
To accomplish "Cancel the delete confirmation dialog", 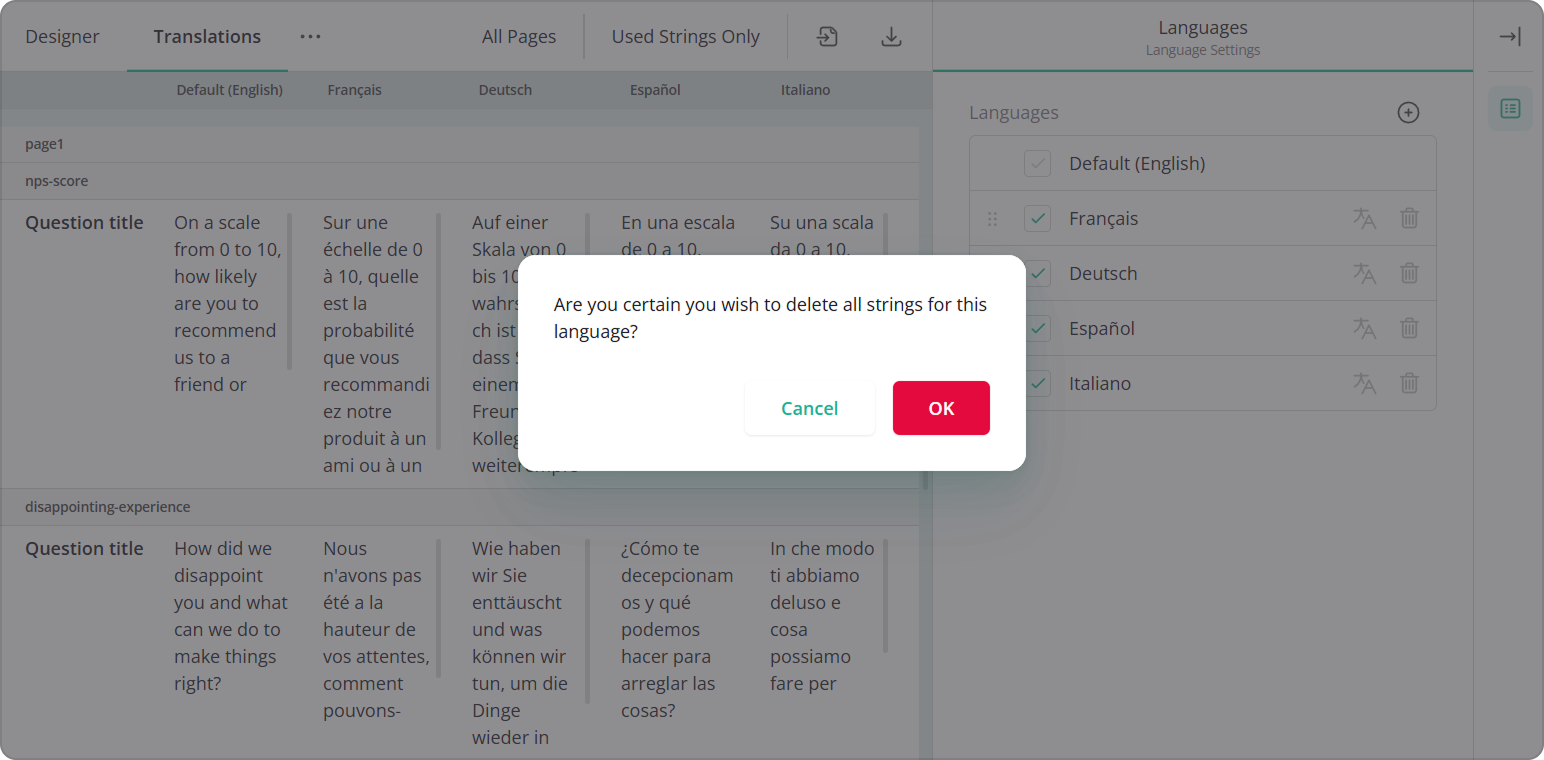I will 810,408.
